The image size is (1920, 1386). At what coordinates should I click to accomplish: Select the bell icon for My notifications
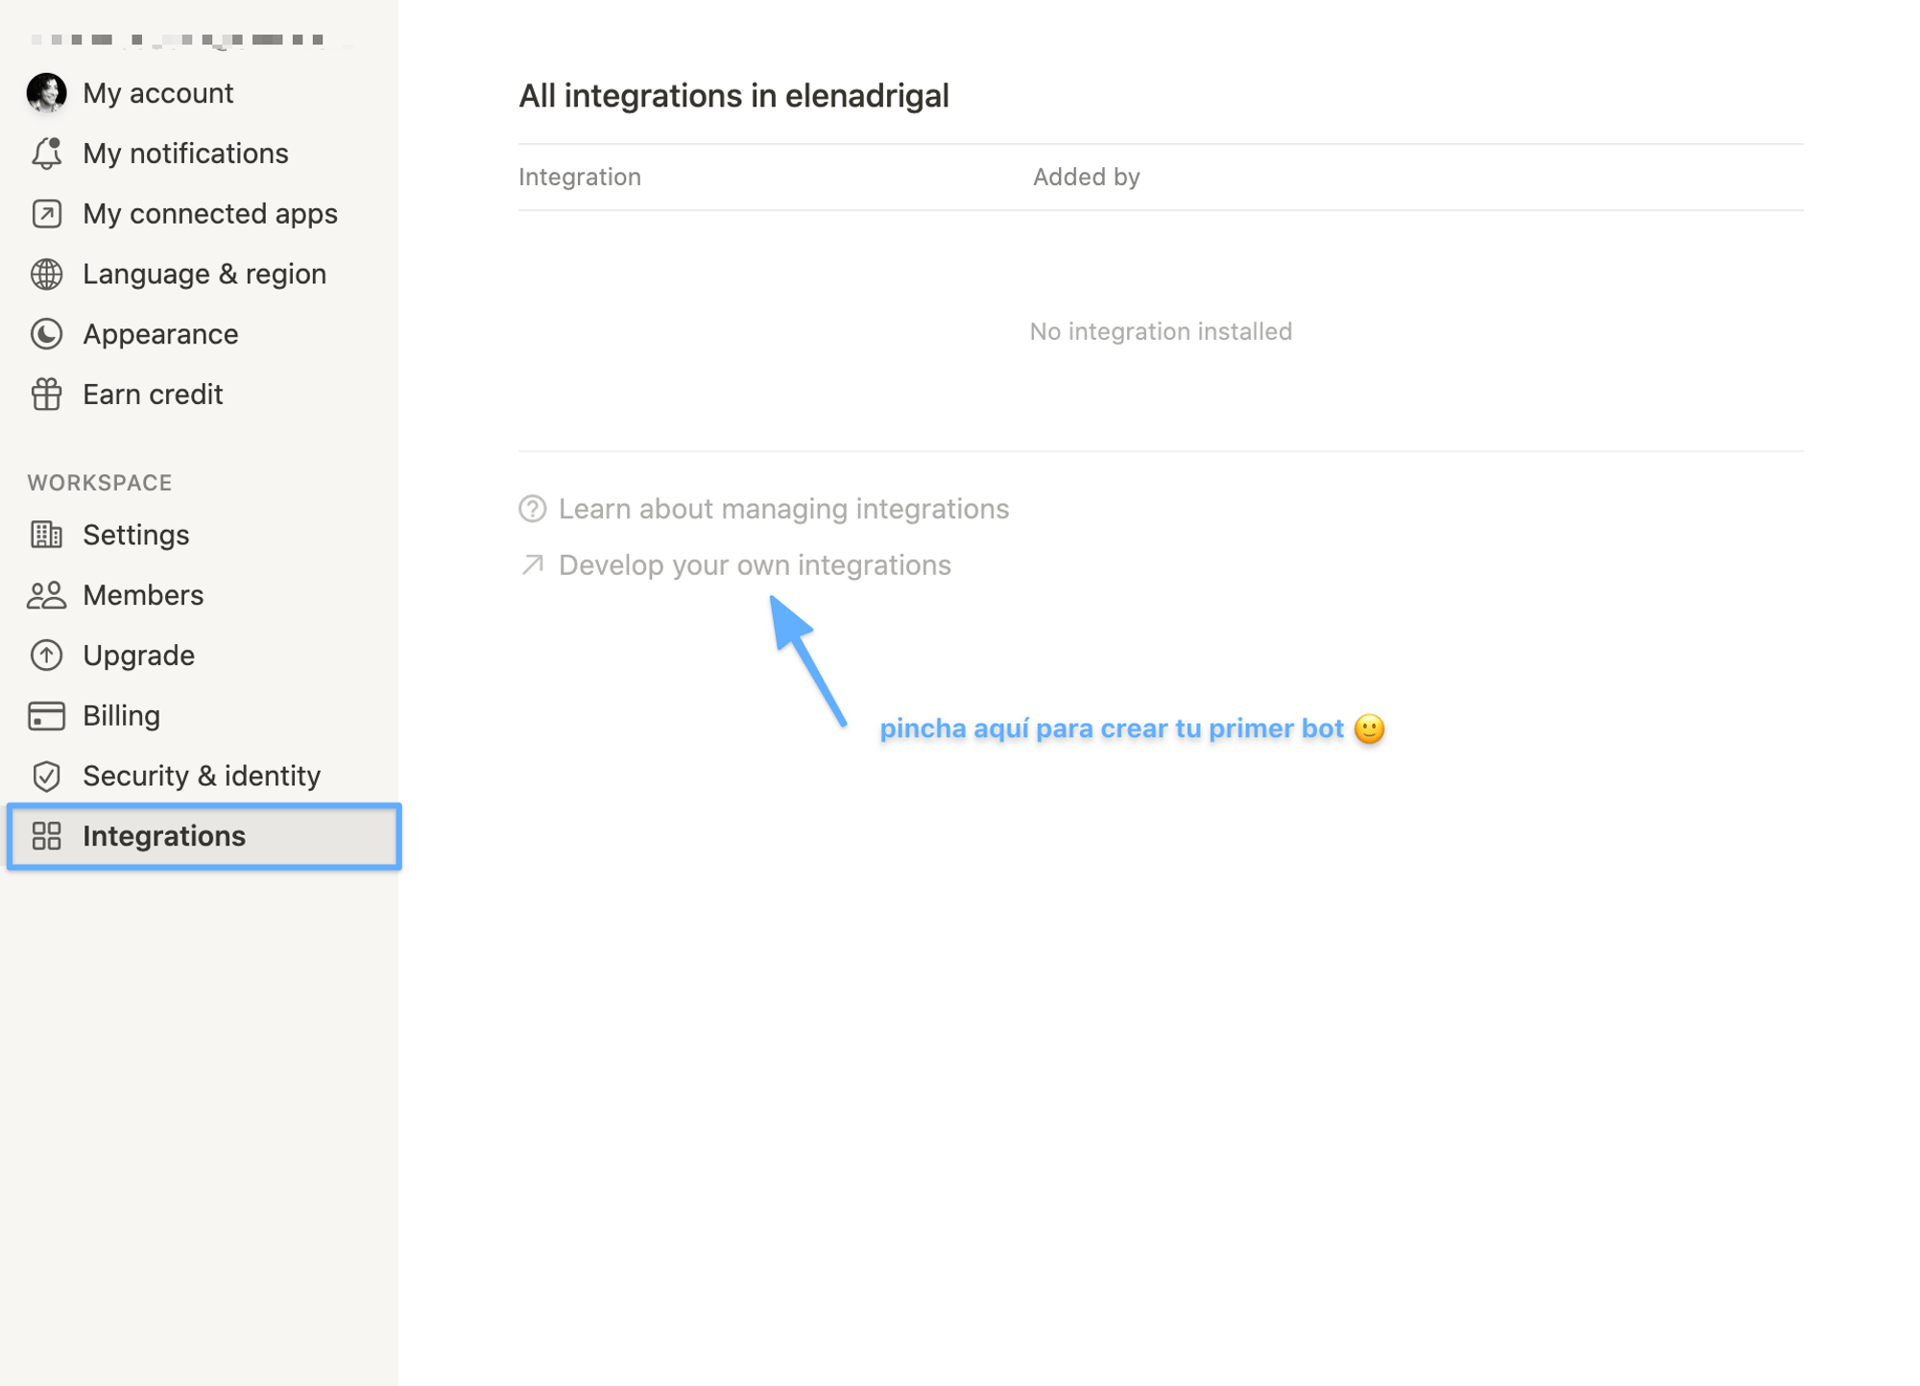coord(46,153)
